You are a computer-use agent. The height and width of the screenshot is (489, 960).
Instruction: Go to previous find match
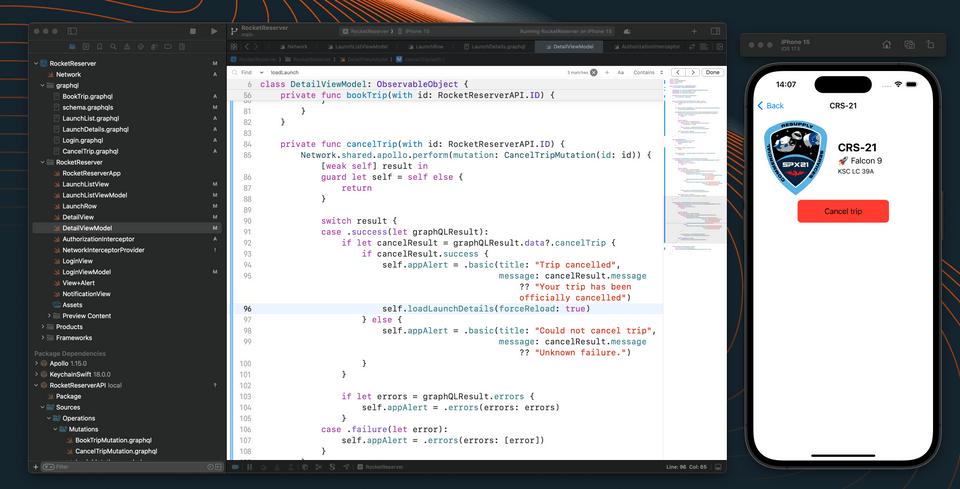click(x=678, y=72)
